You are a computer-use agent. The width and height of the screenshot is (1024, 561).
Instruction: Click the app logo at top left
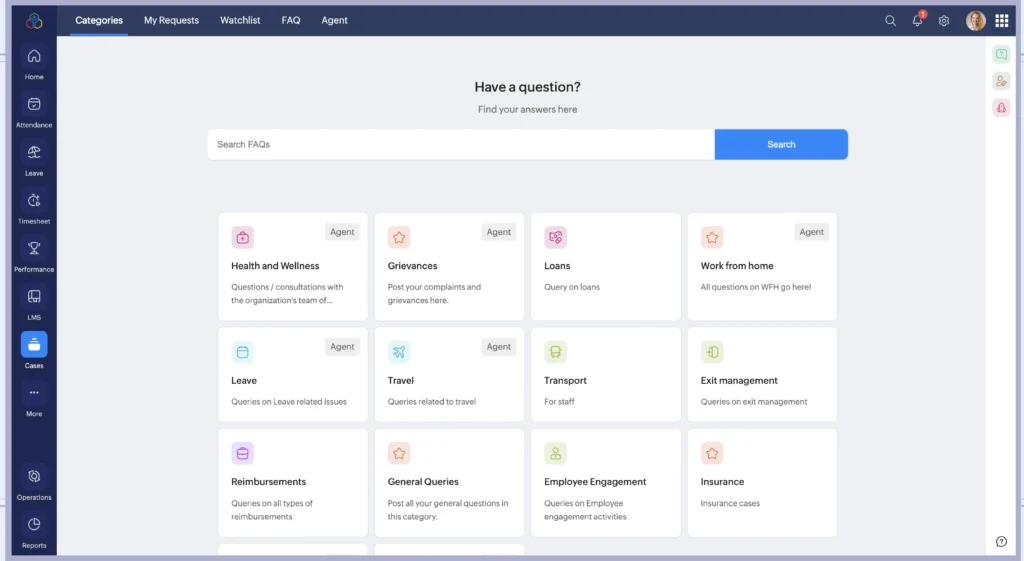point(34,21)
